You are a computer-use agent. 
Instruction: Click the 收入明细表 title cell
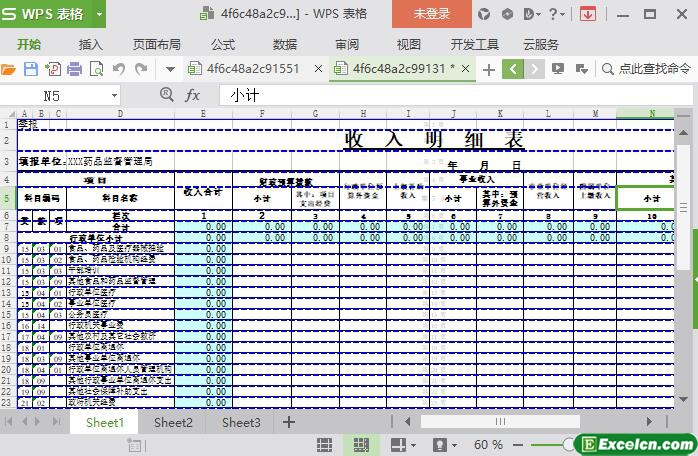coord(434,140)
